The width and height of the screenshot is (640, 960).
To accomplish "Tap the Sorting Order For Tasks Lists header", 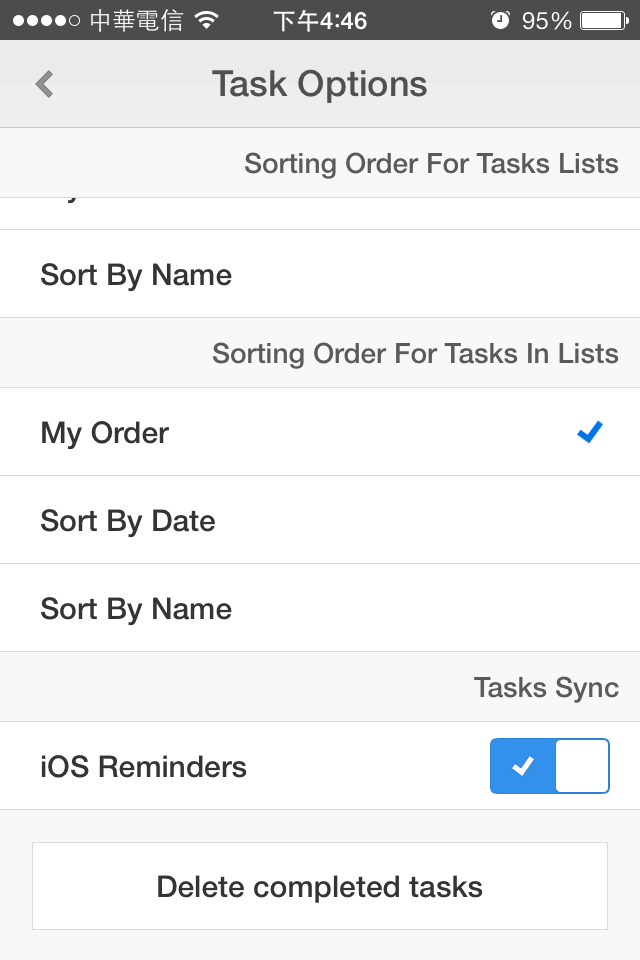I will [431, 163].
